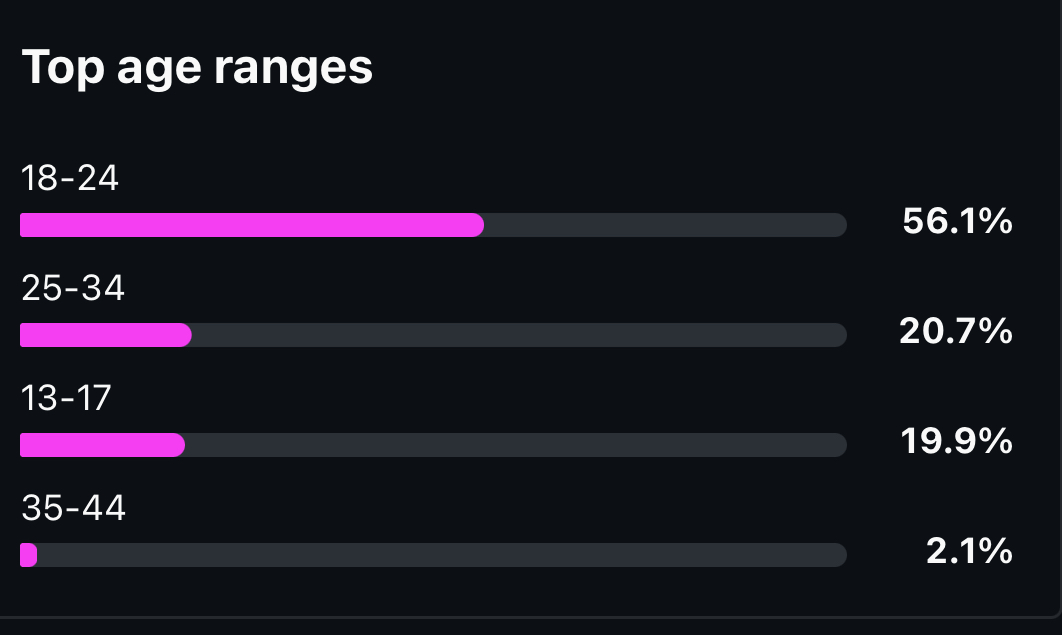1062x635 pixels.
Task: Click the 19.9% percentage value
Action: pos(956,441)
